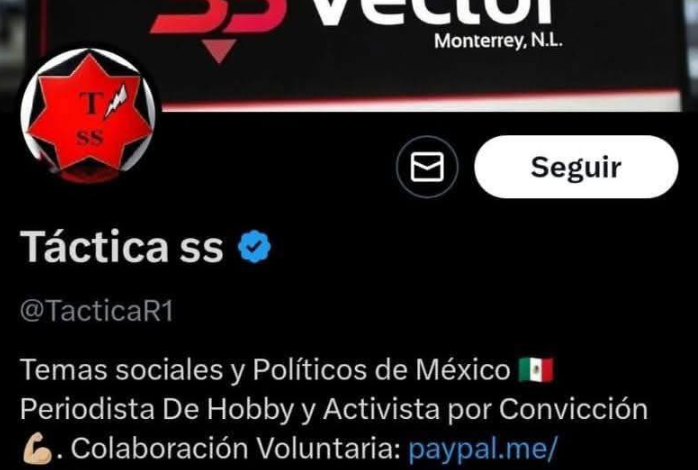
Task: Click the lightning bolt on avatar
Action: pos(116,102)
